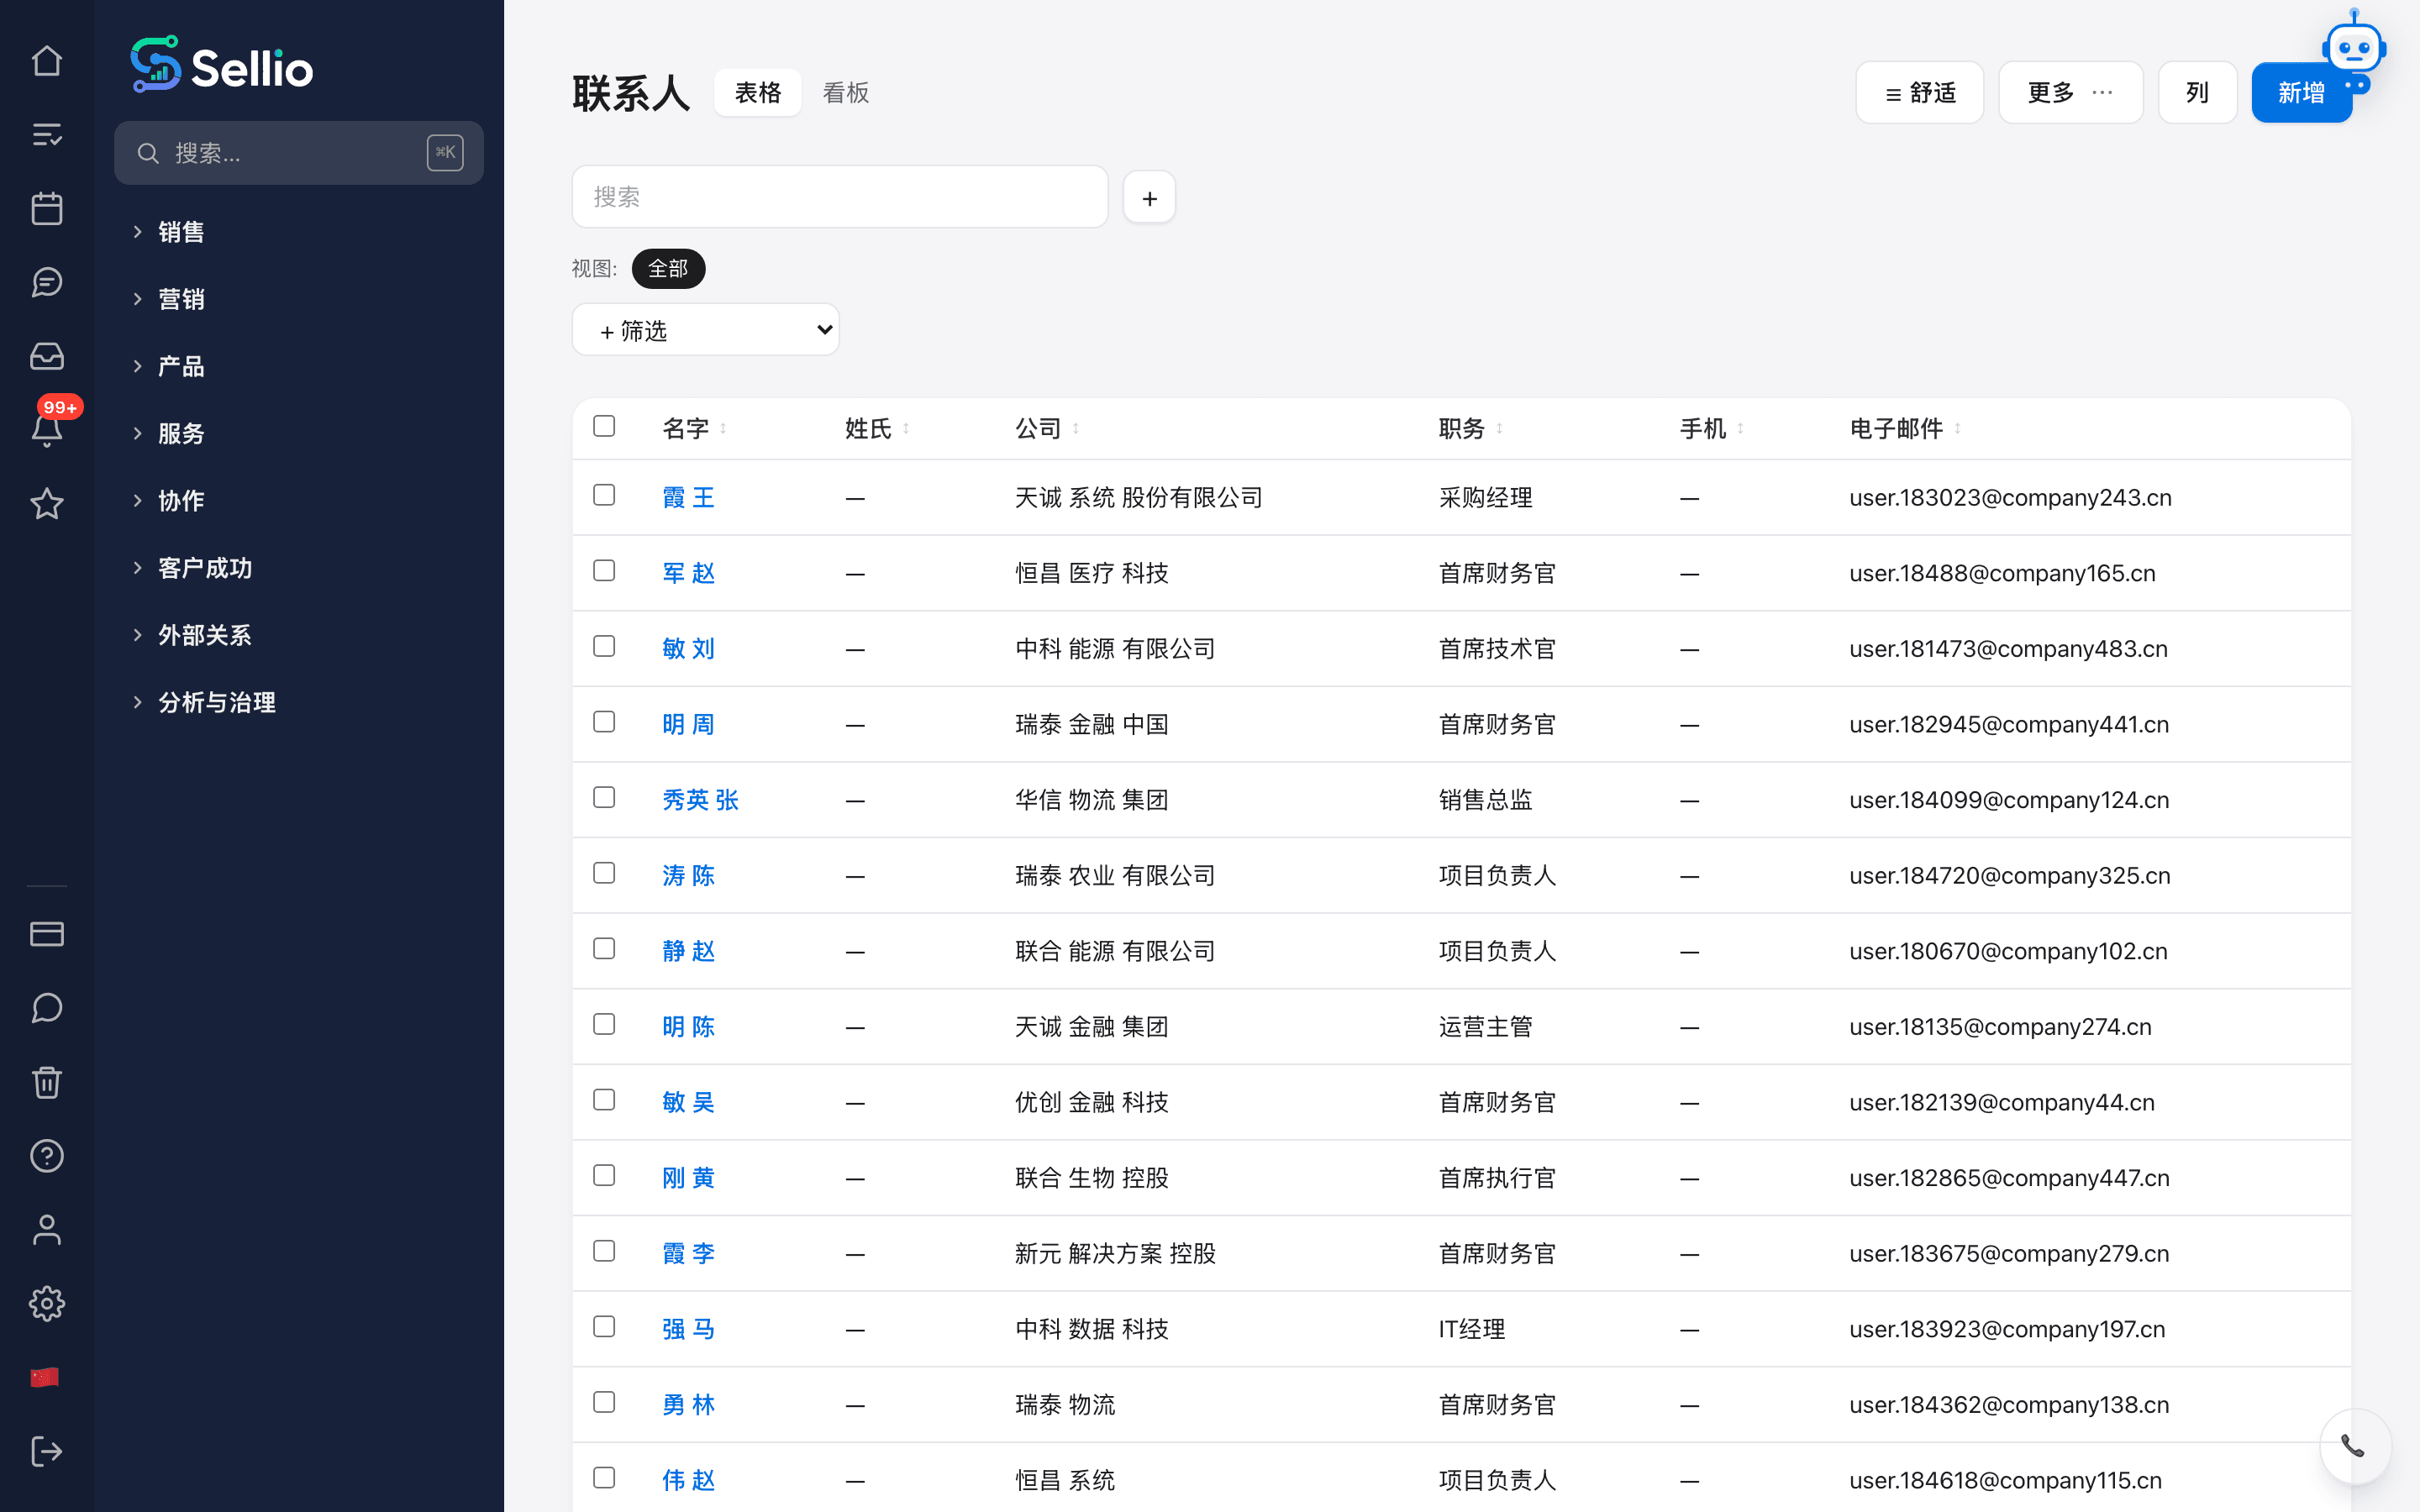
Task: Open notifications bell with 99+ badge
Action: click(47, 430)
